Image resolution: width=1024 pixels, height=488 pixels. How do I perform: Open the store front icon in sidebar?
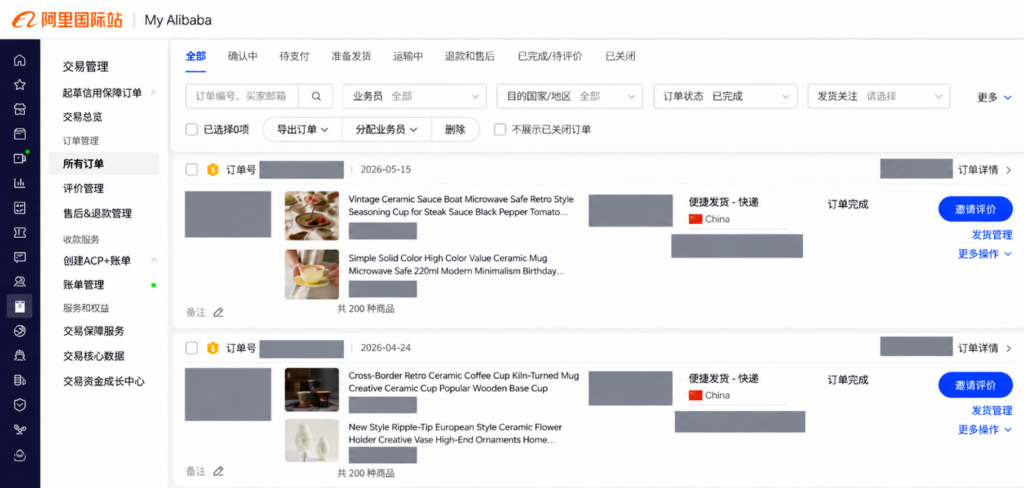(20, 109)
